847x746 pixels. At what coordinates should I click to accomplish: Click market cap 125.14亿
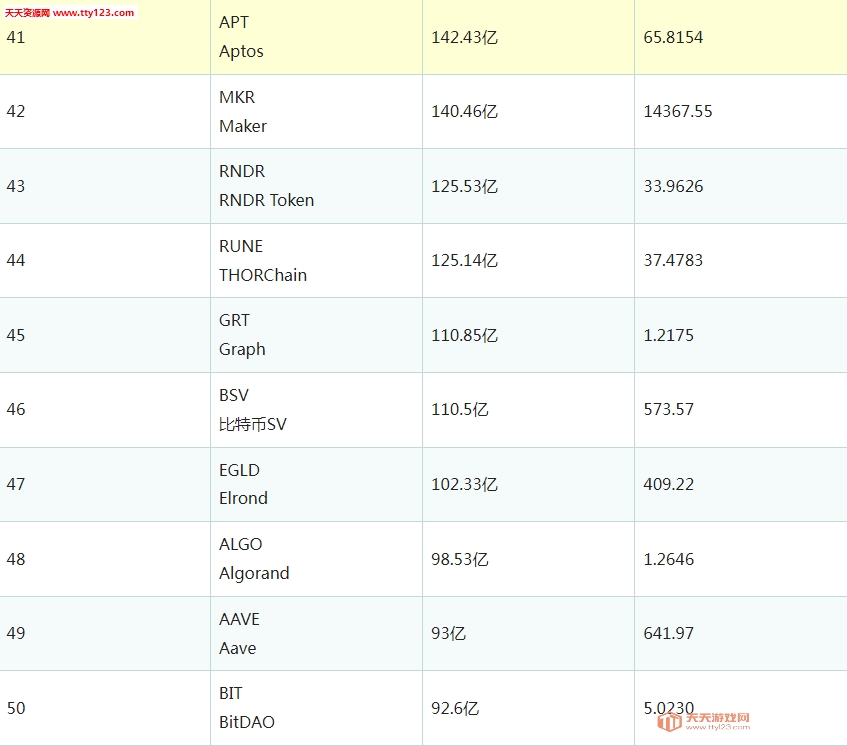pos(464,260)
